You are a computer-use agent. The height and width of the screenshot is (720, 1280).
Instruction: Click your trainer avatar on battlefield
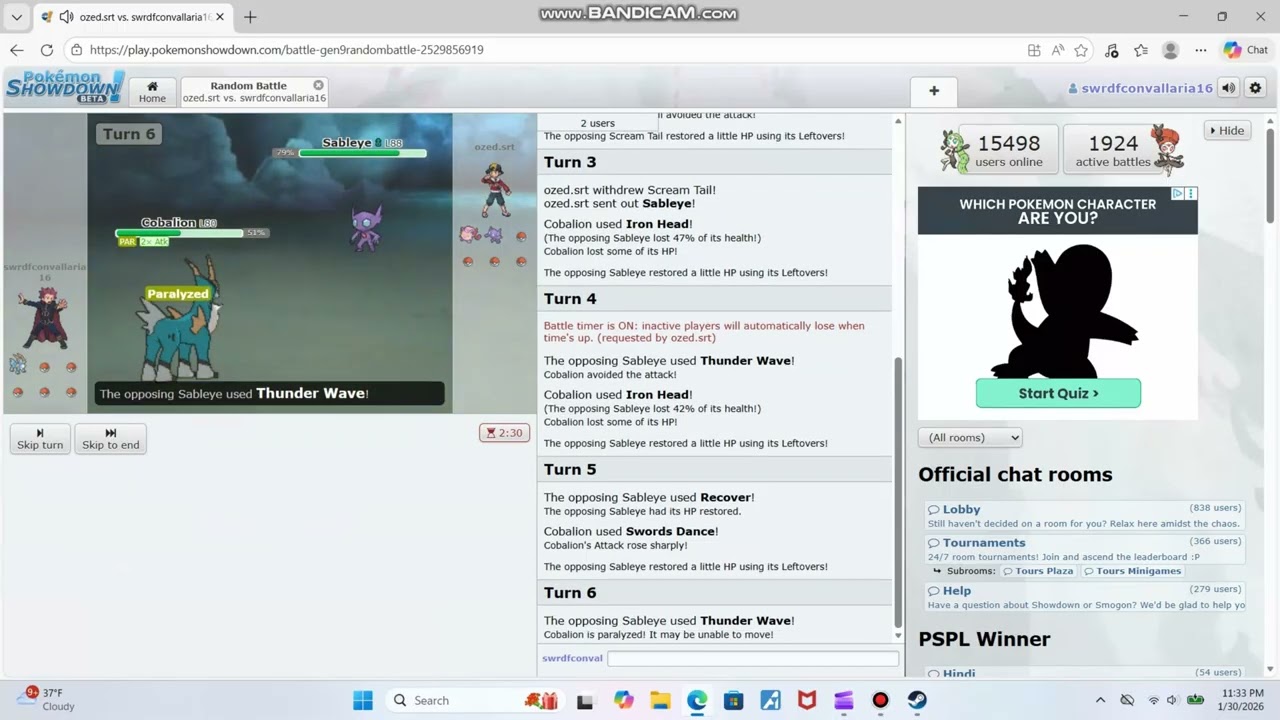coord(45,317)
